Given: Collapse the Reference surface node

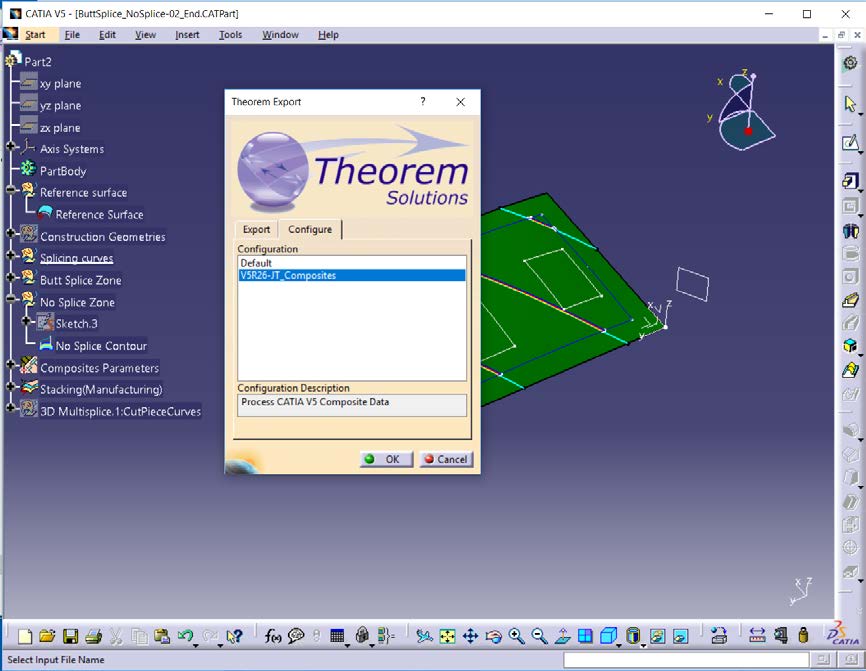Looking at the screenshot, I should [10, 190].
